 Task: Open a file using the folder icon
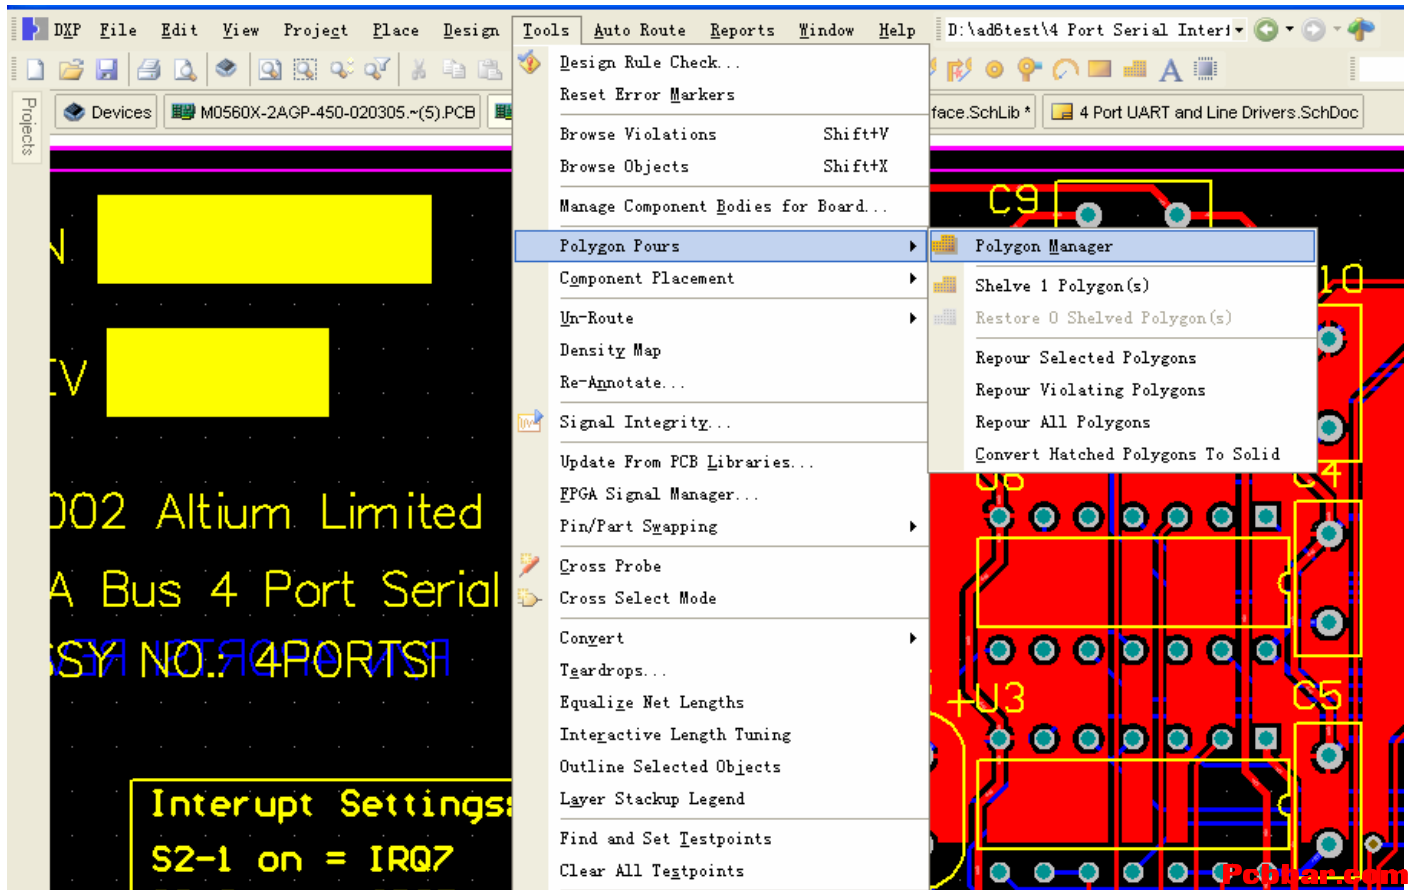70,69
